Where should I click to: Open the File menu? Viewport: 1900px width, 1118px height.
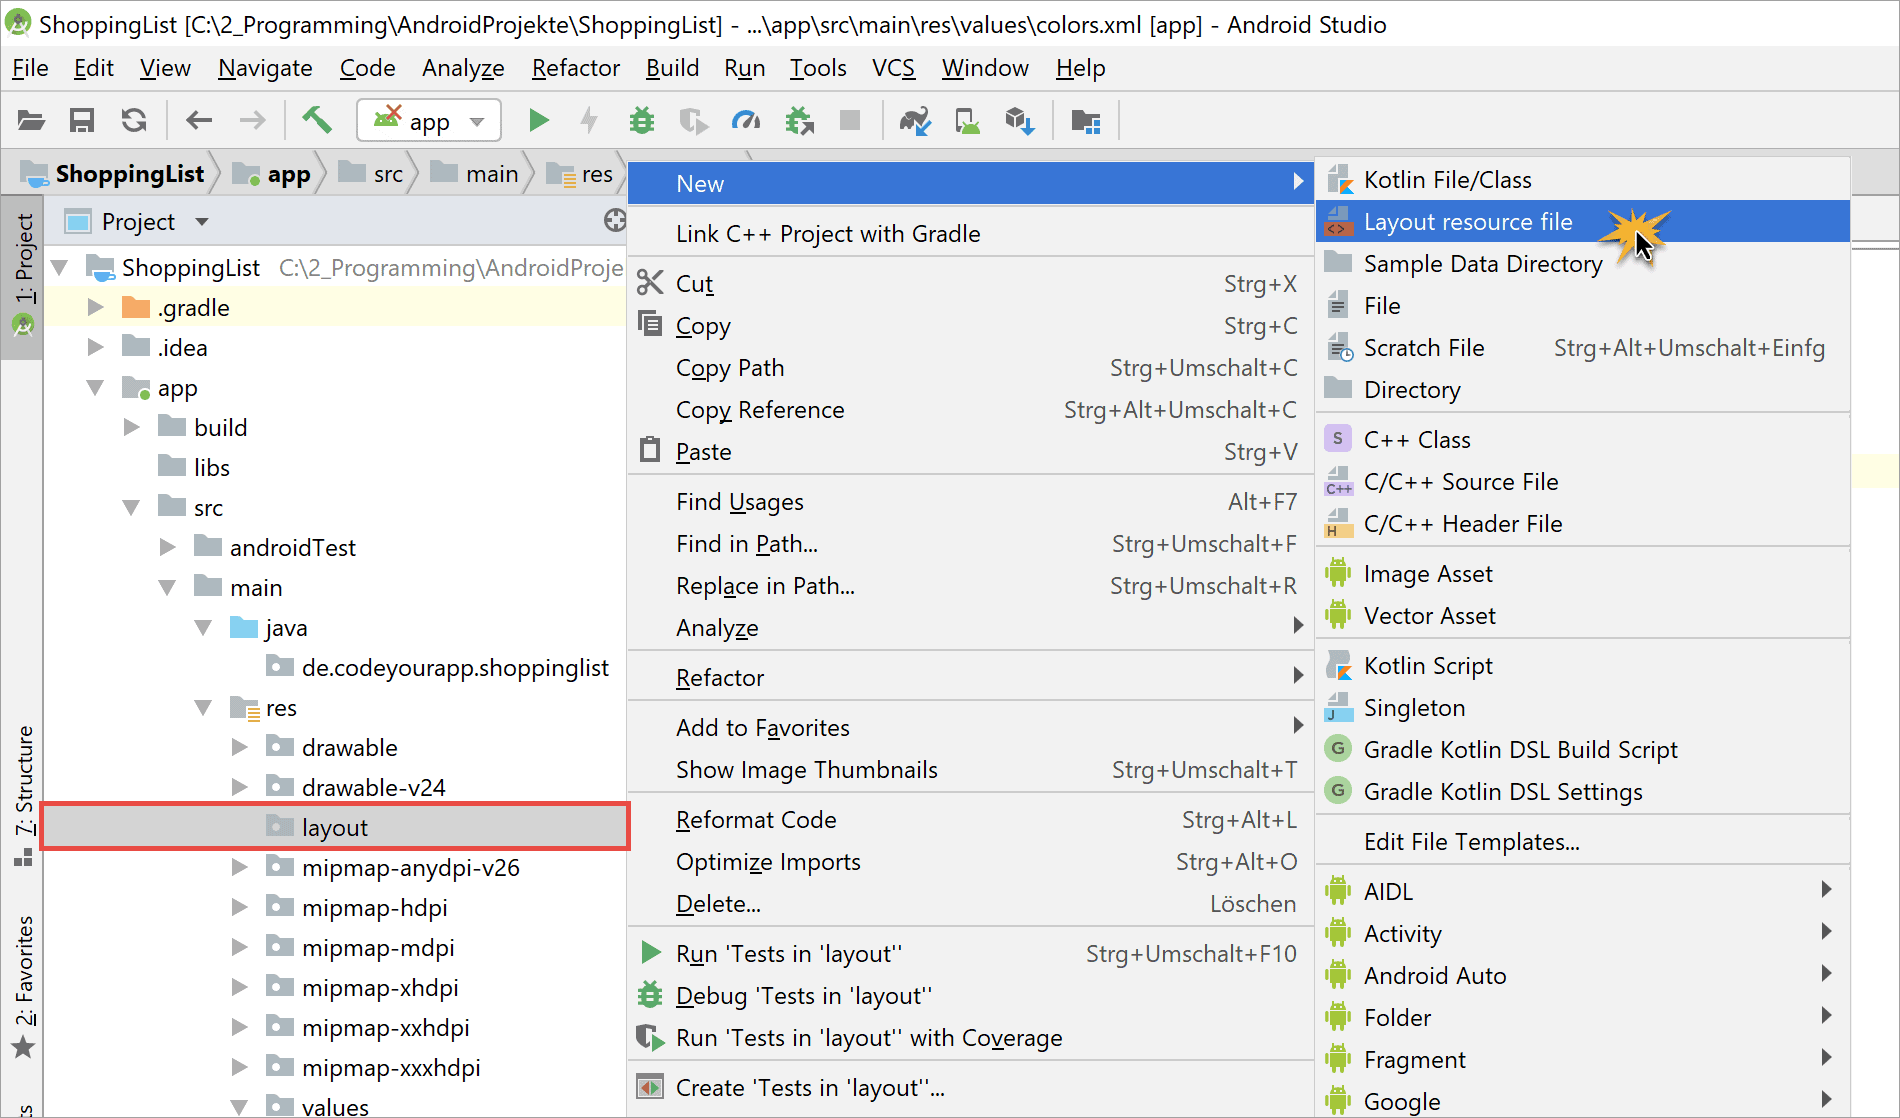[x=30, y=68]
